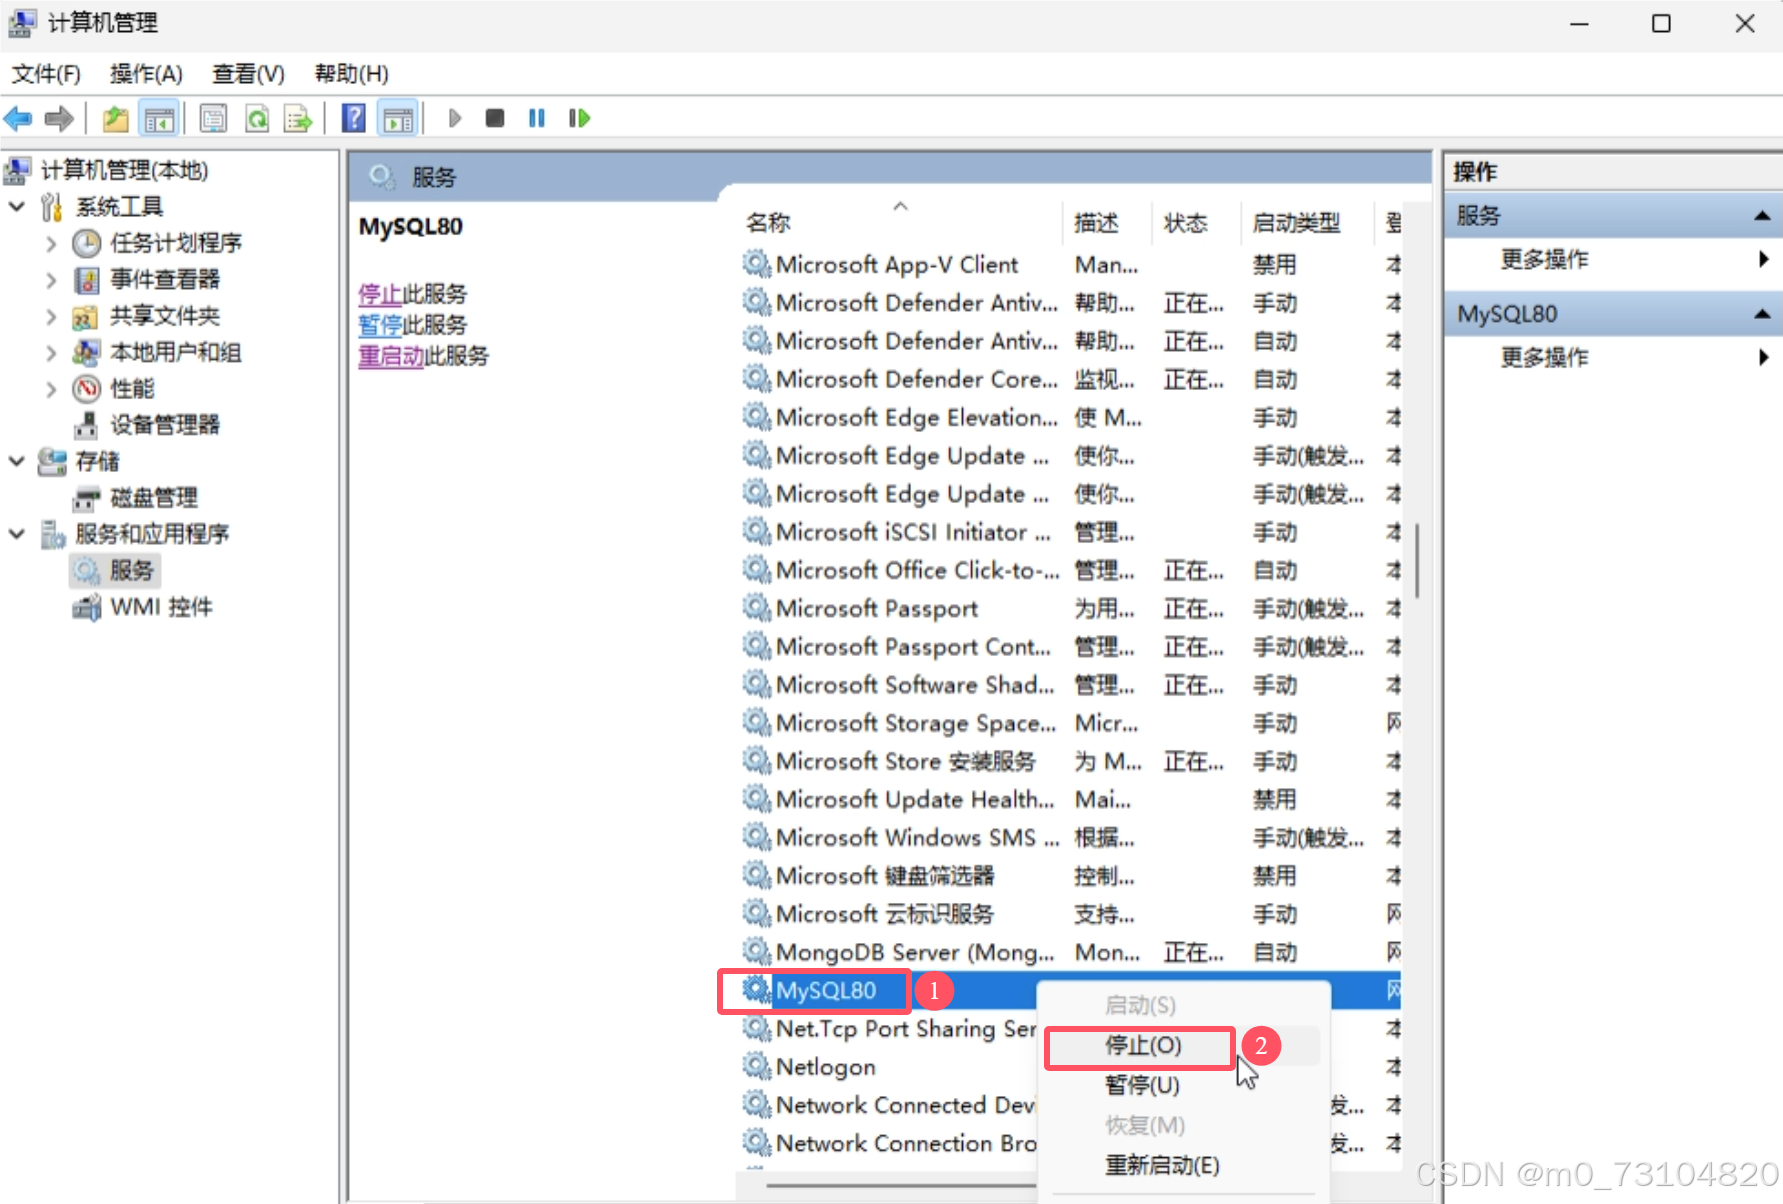Click the Export list toolbar icon

click(x=298, y=119)
